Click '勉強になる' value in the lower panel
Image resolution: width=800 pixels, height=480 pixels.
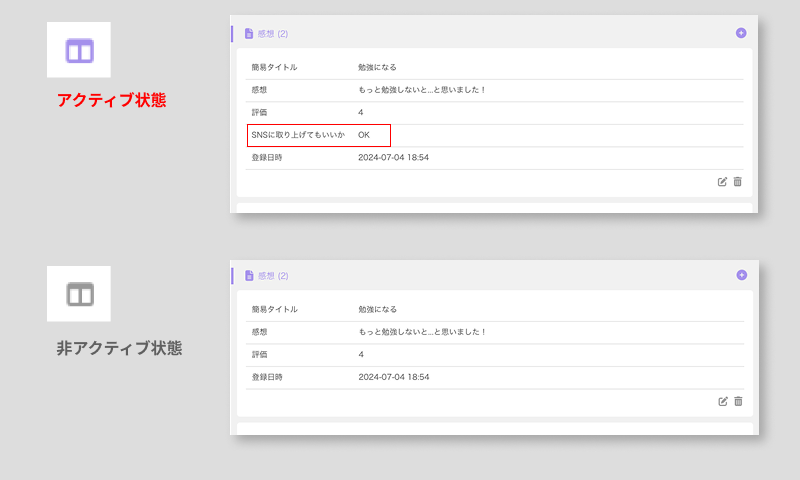coord(378,309)
